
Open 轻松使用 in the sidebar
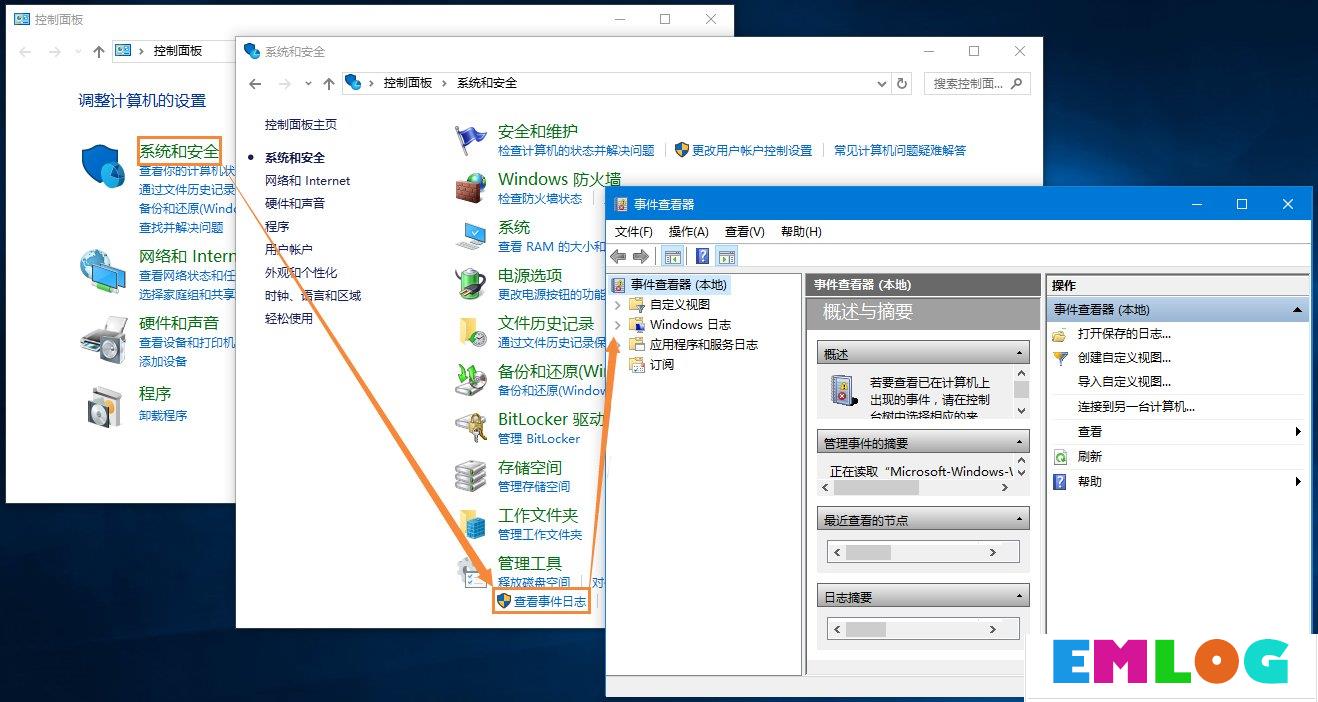pos(289,319)
